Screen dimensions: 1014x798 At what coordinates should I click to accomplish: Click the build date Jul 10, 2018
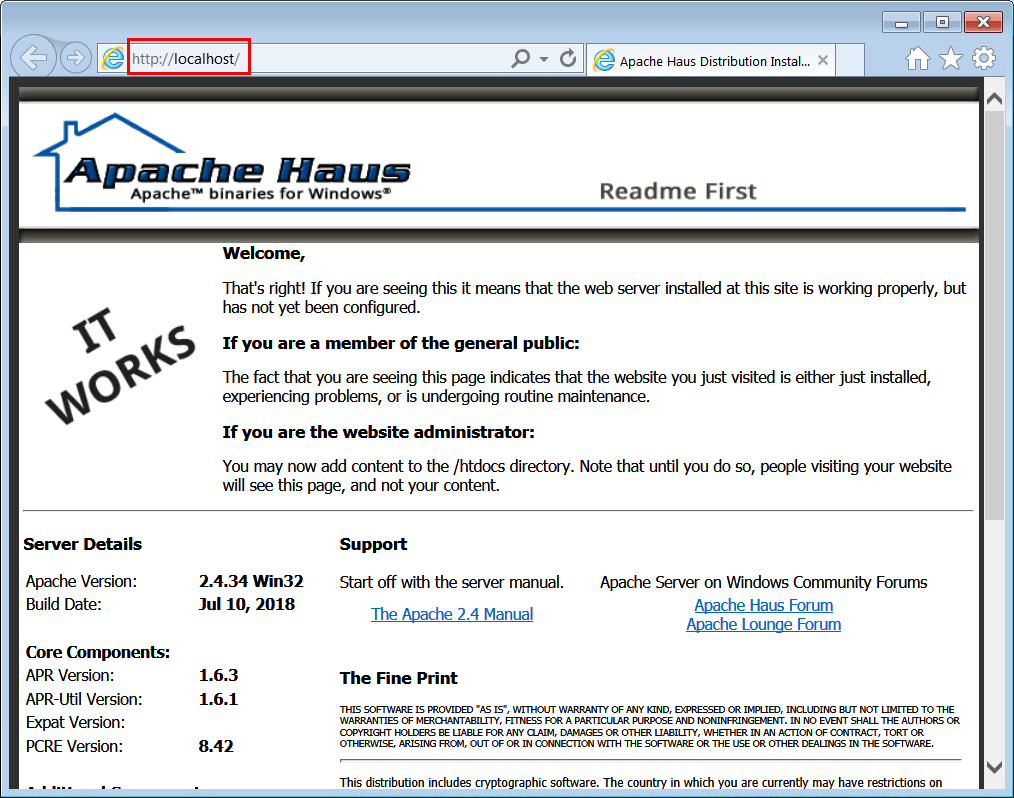(246, 604)
